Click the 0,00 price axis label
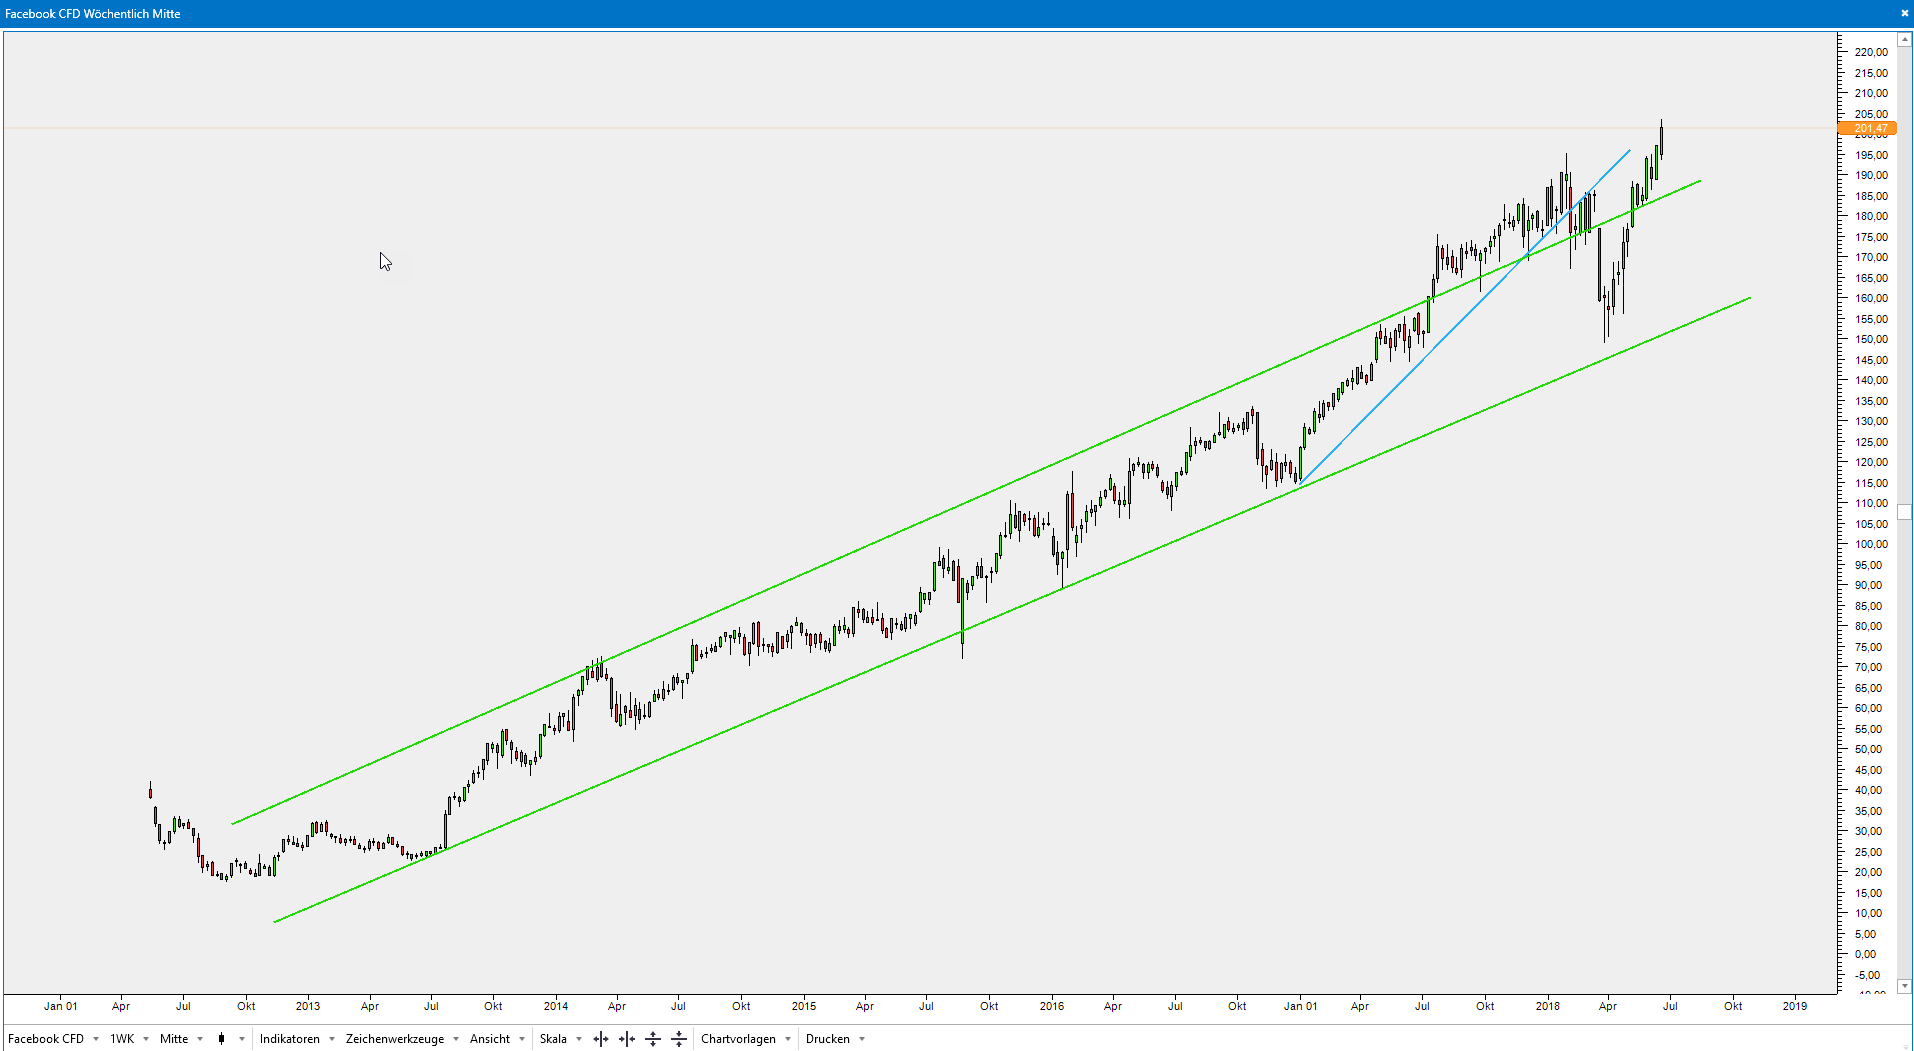Viewport: 1914px width, 1051px height. coord(1866,954)
